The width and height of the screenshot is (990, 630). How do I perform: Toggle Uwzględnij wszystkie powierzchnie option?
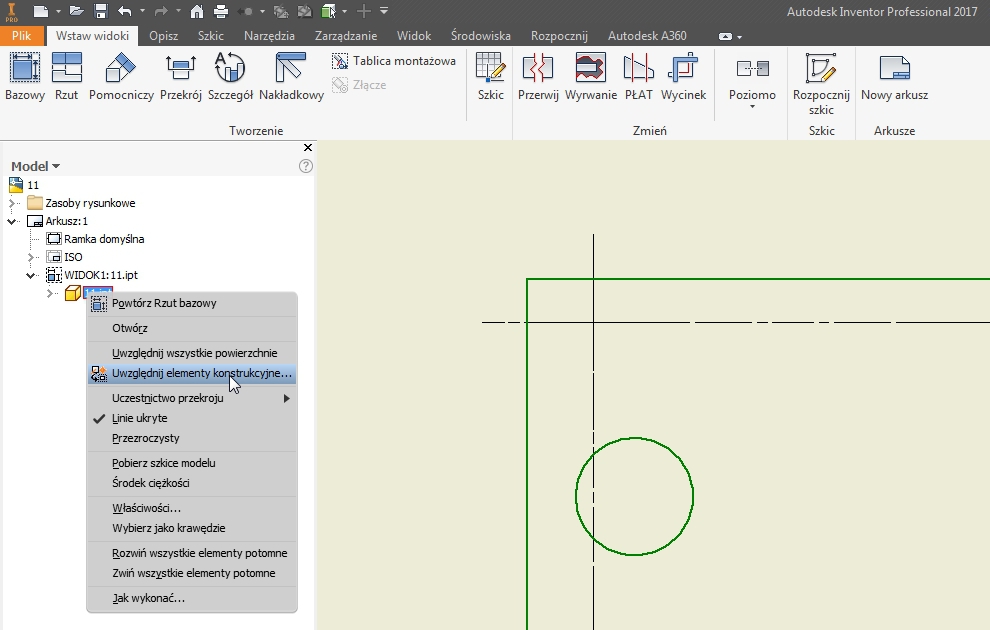[x=192, y=353]
